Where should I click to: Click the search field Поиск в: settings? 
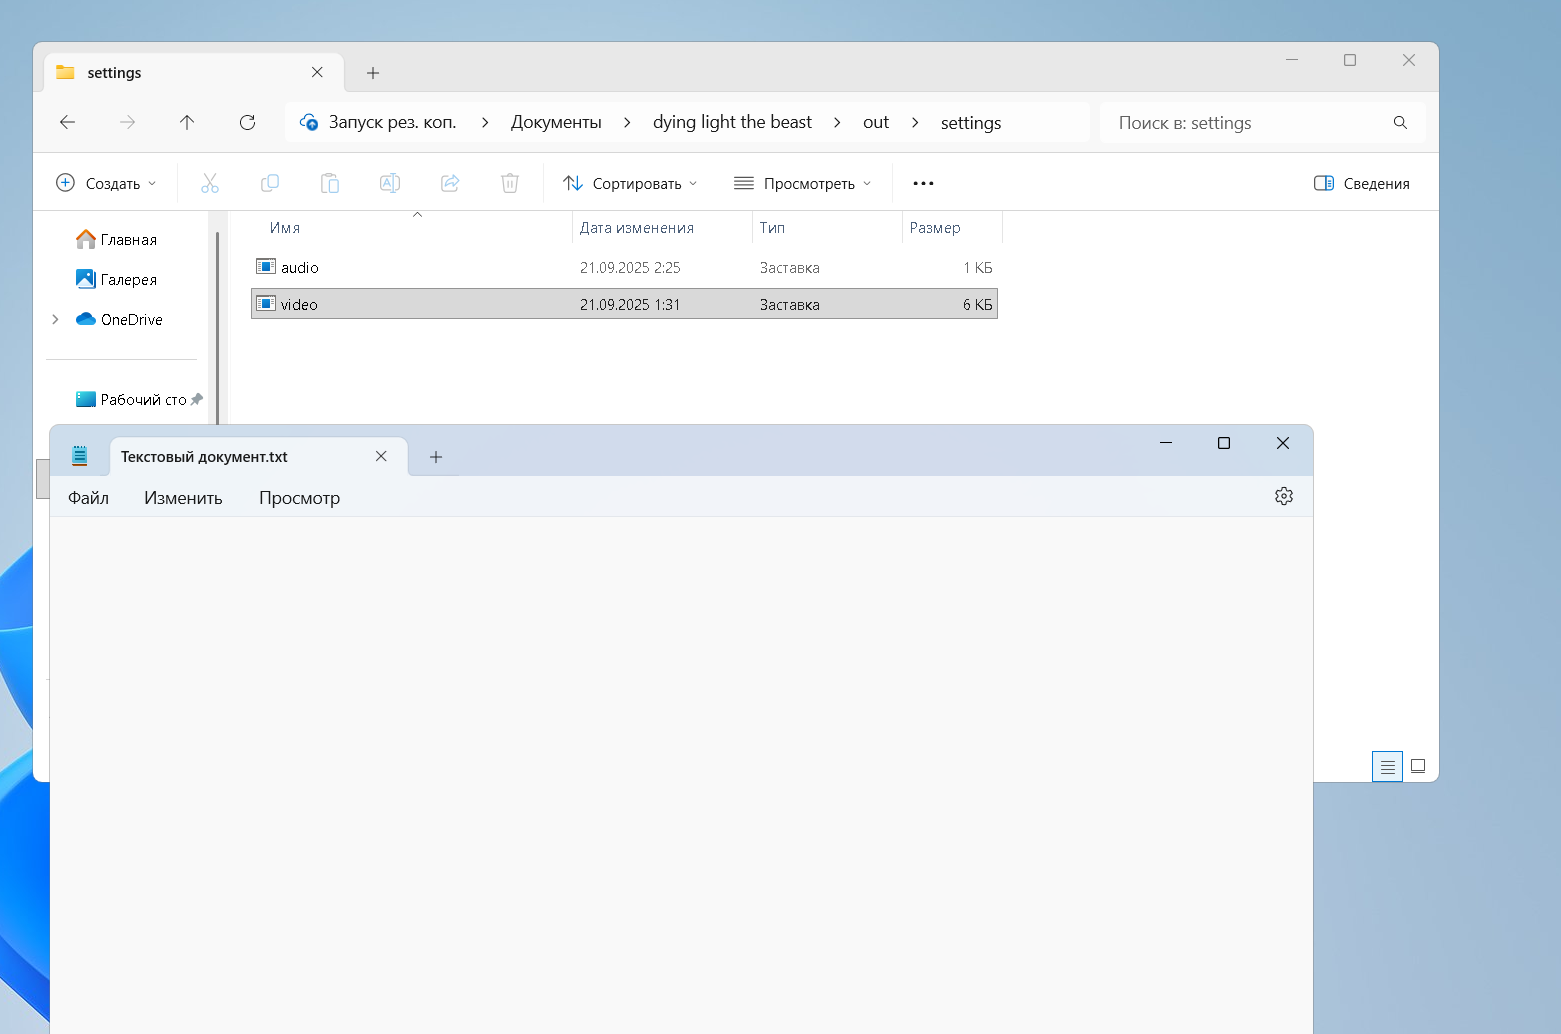(x=1250, y=123)
